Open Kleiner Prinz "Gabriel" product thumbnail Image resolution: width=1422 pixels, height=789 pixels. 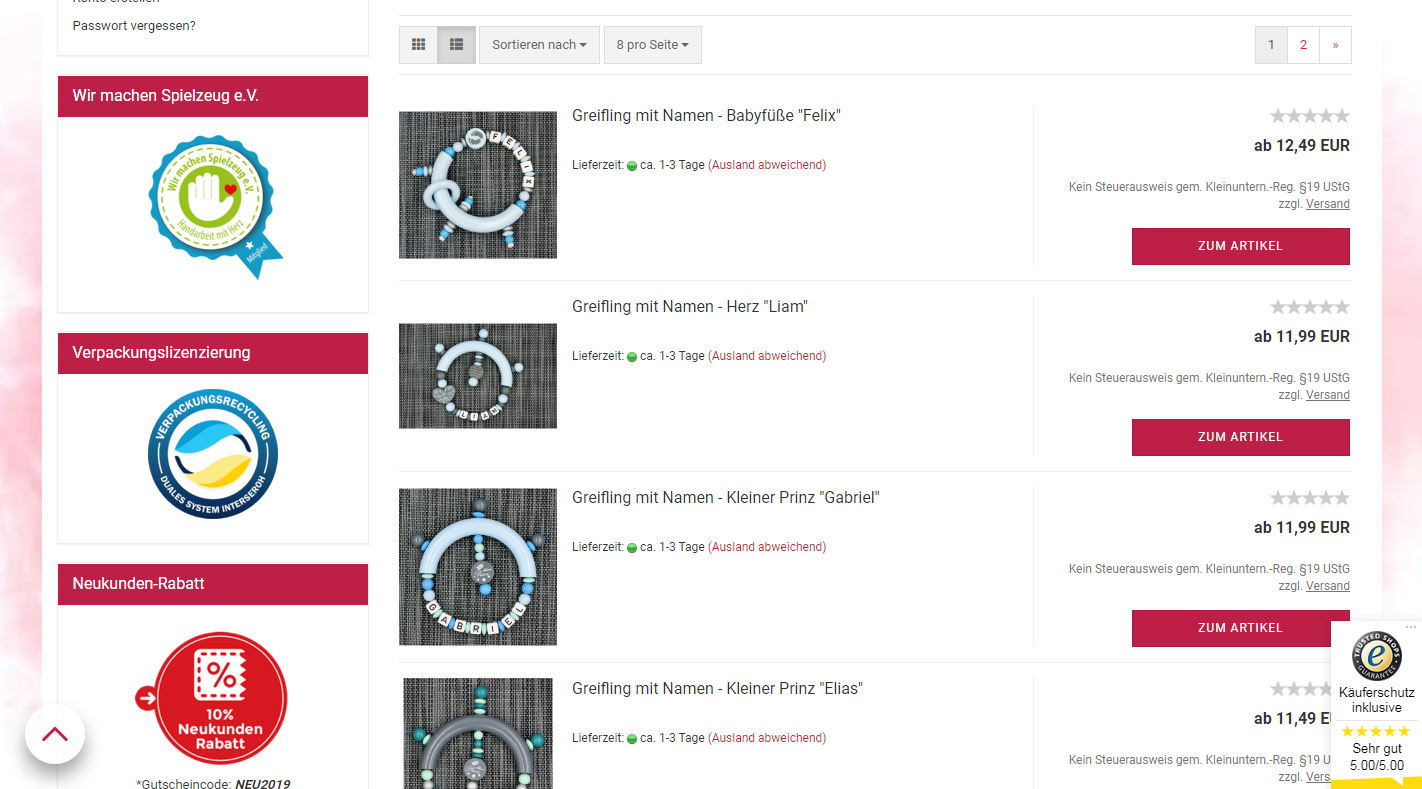(478, 567)
